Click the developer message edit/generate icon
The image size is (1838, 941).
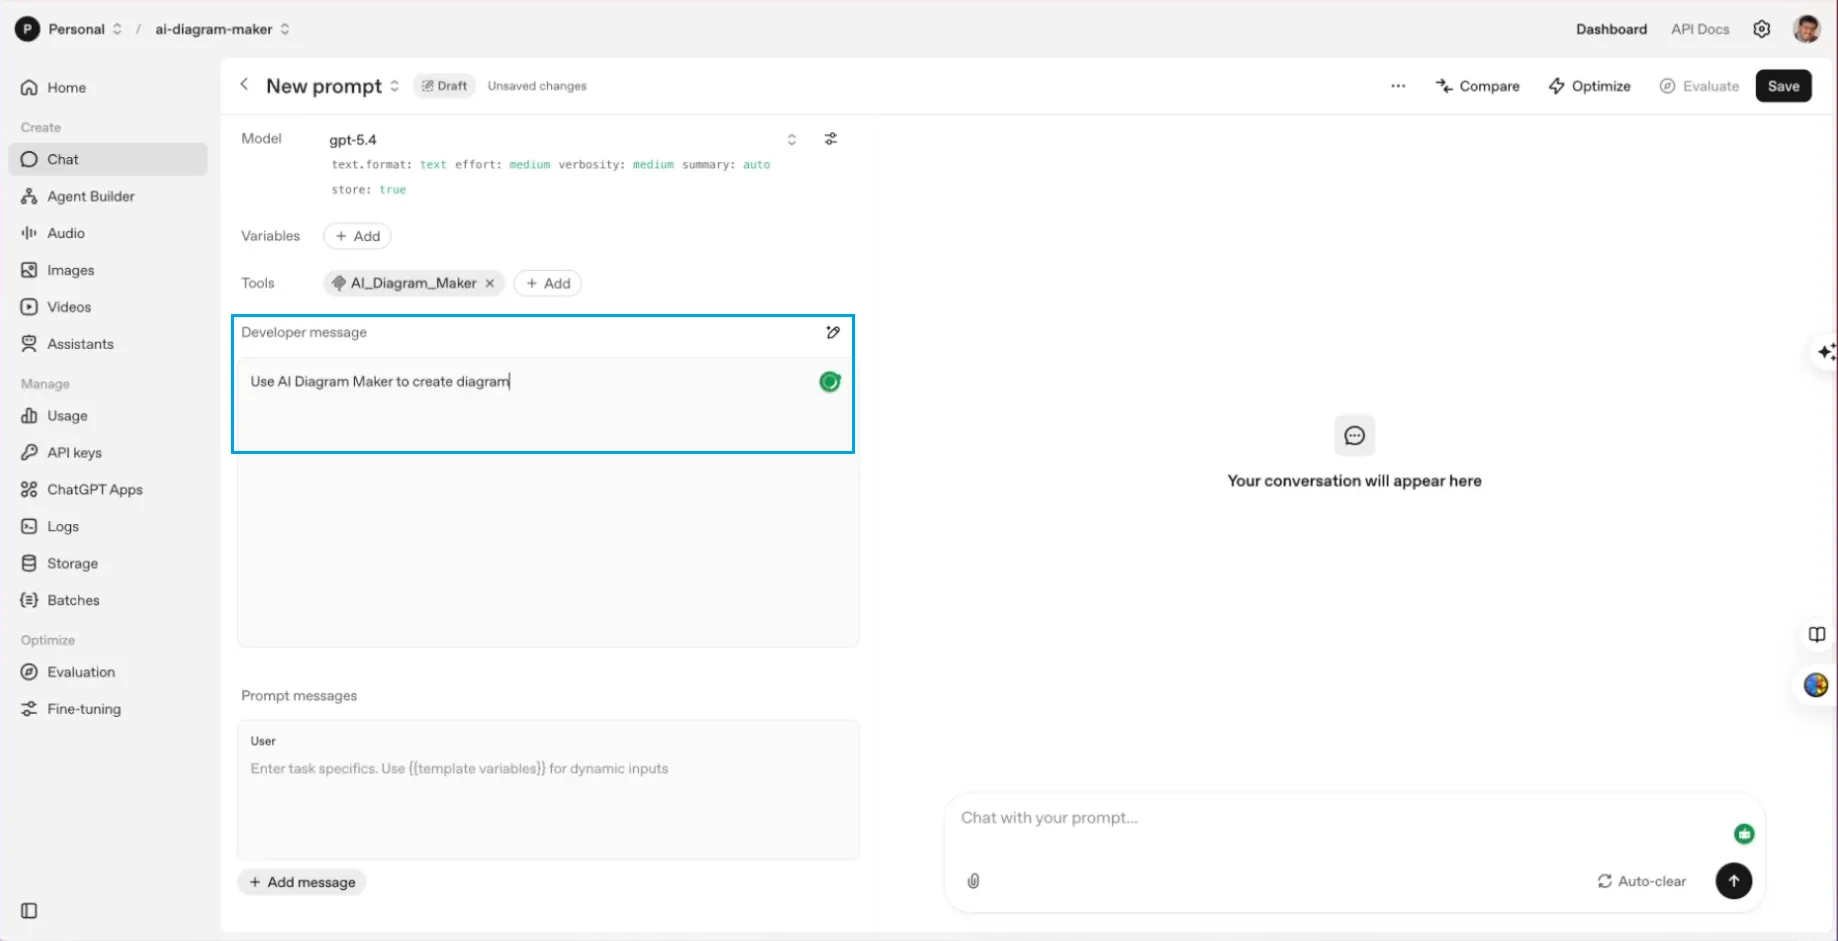pos(832,332)
